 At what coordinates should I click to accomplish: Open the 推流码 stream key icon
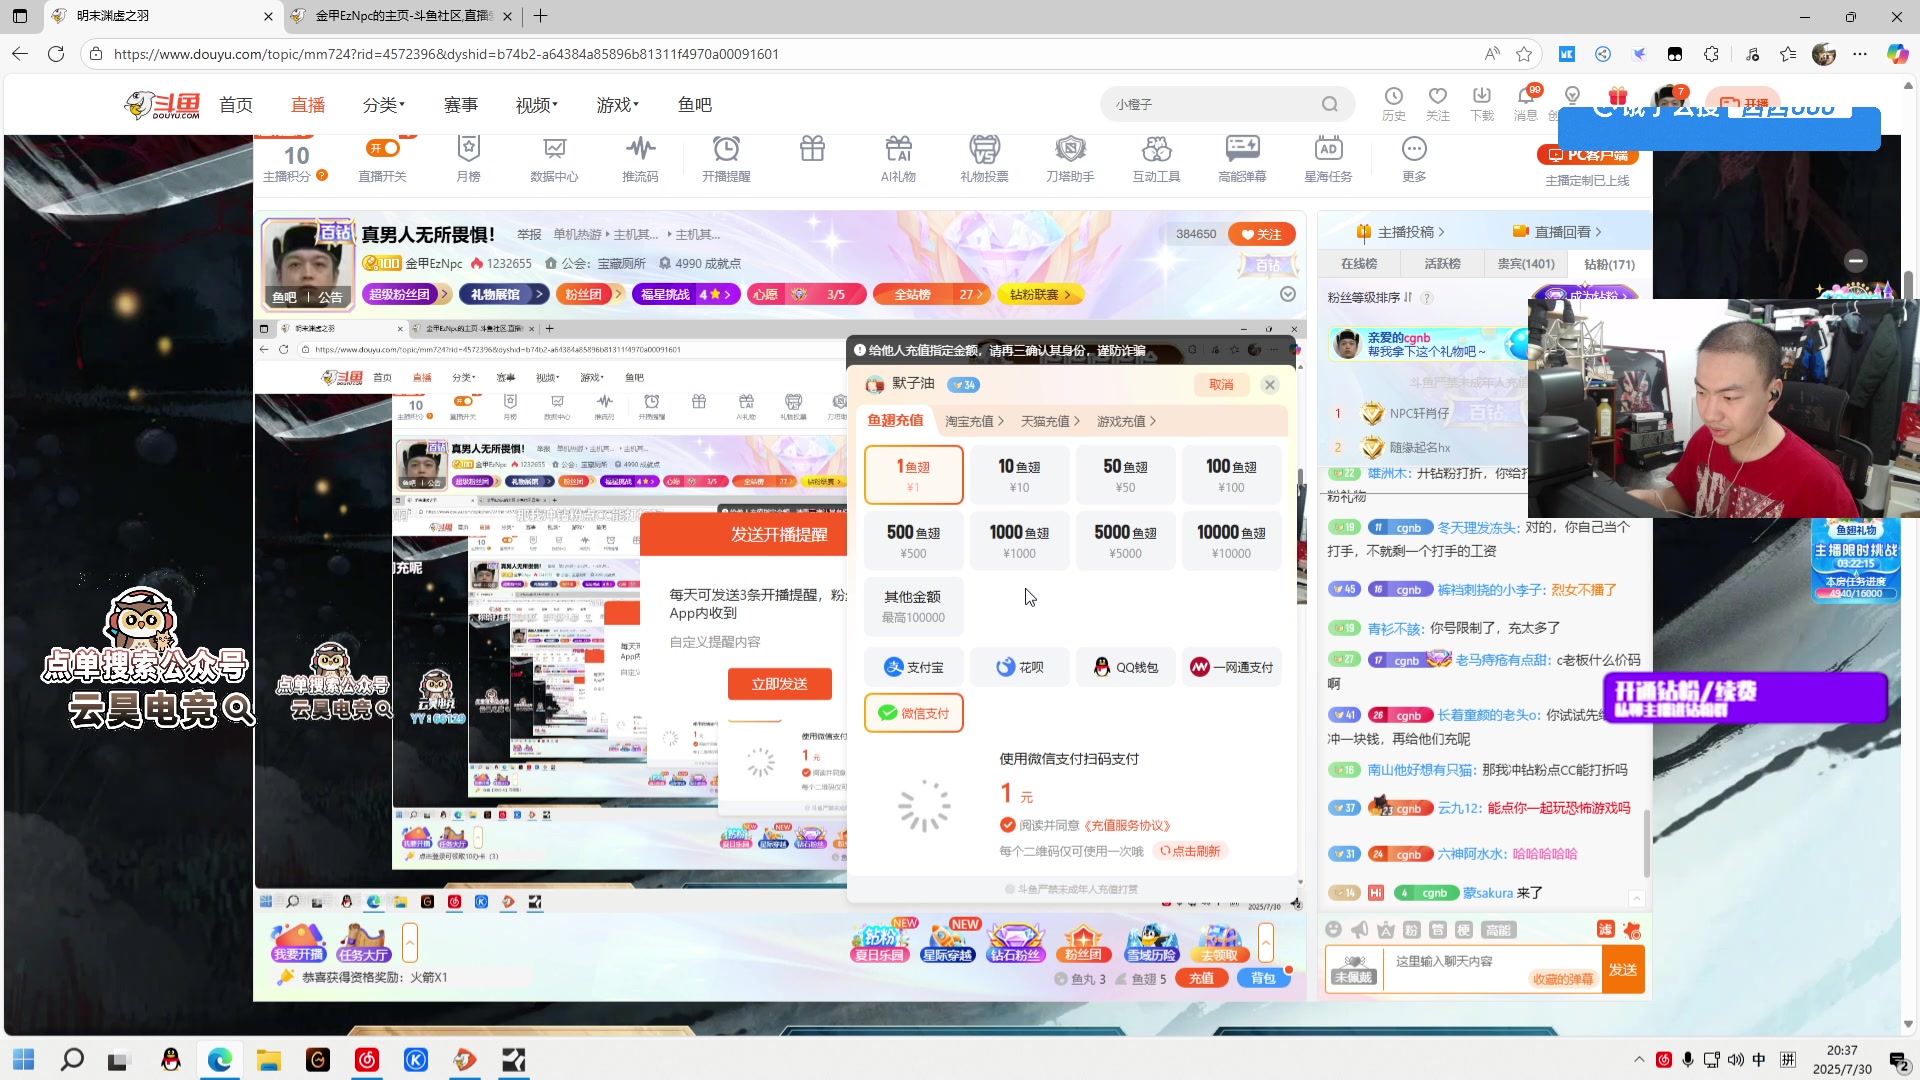(640, 158)
